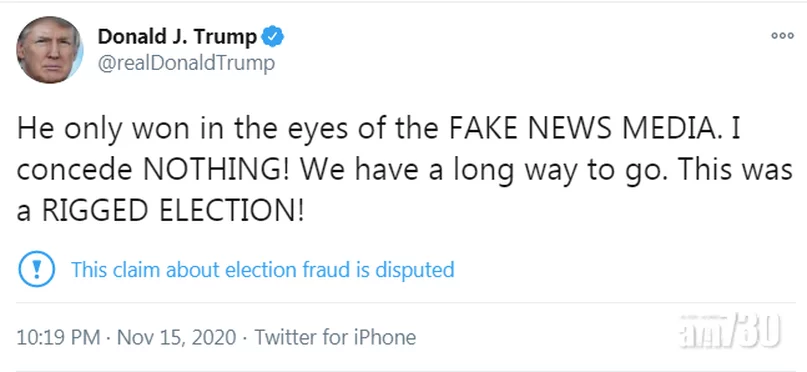The width and height of the screenshot is (807, 372).
Task: Open Donald J. Trump's profile avatar photo
Action: click(x=49, y=50)
